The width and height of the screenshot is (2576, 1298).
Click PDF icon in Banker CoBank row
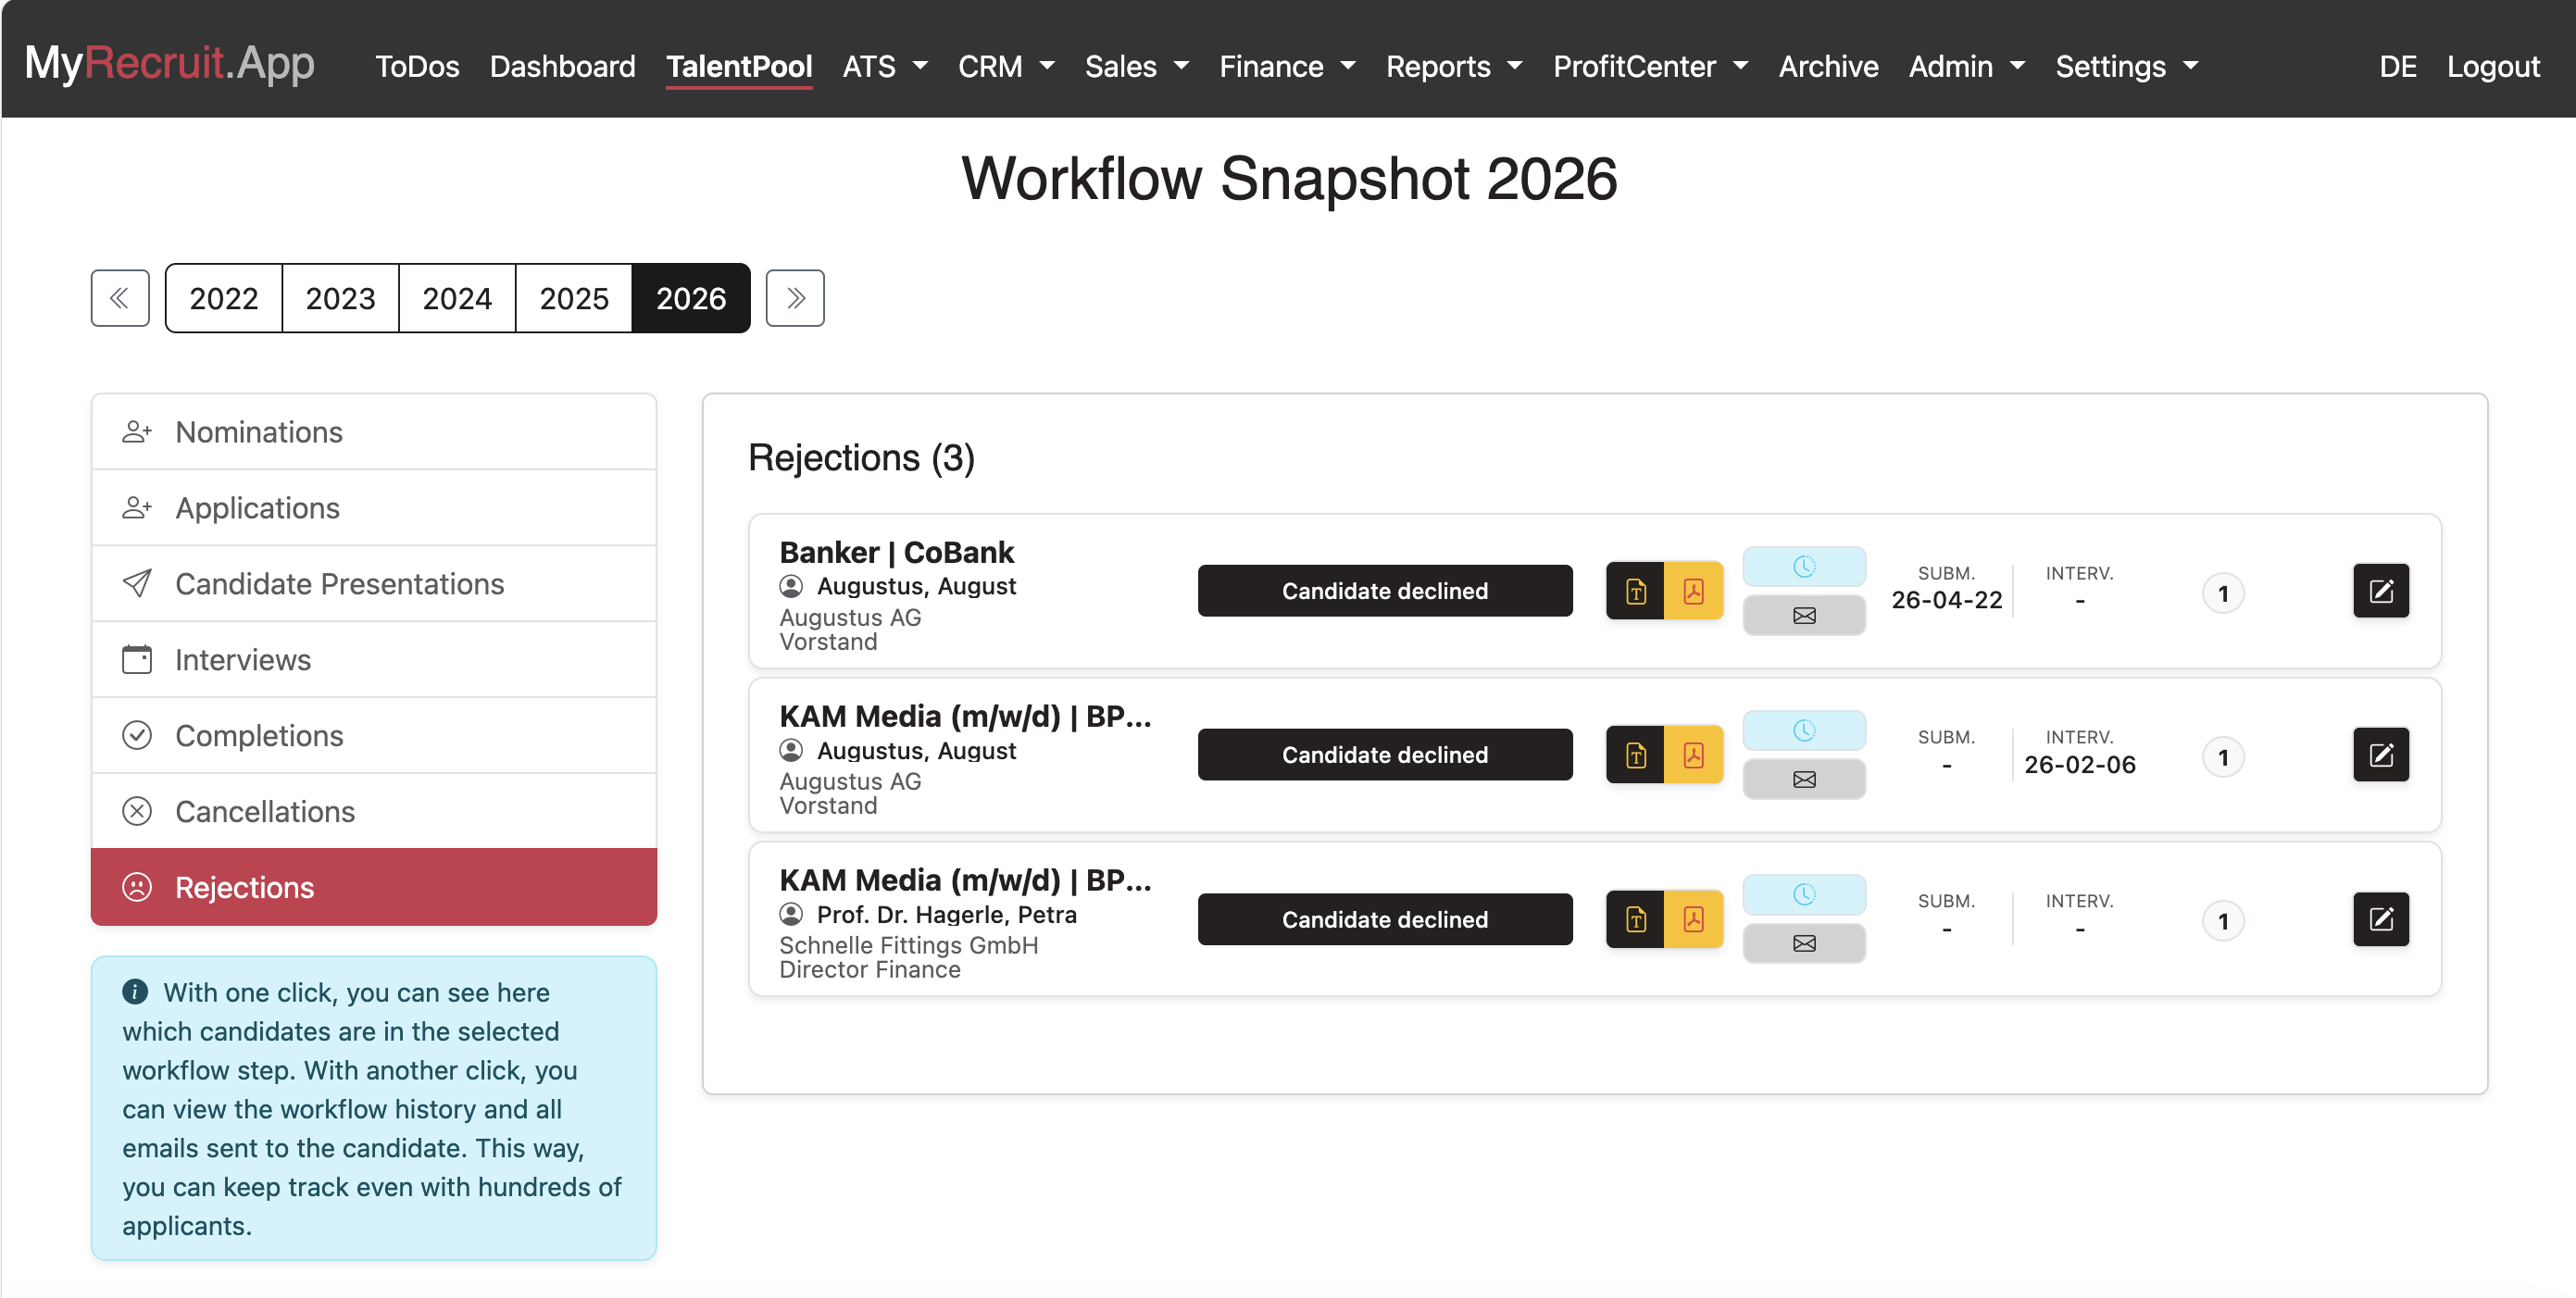point(1693,591)
